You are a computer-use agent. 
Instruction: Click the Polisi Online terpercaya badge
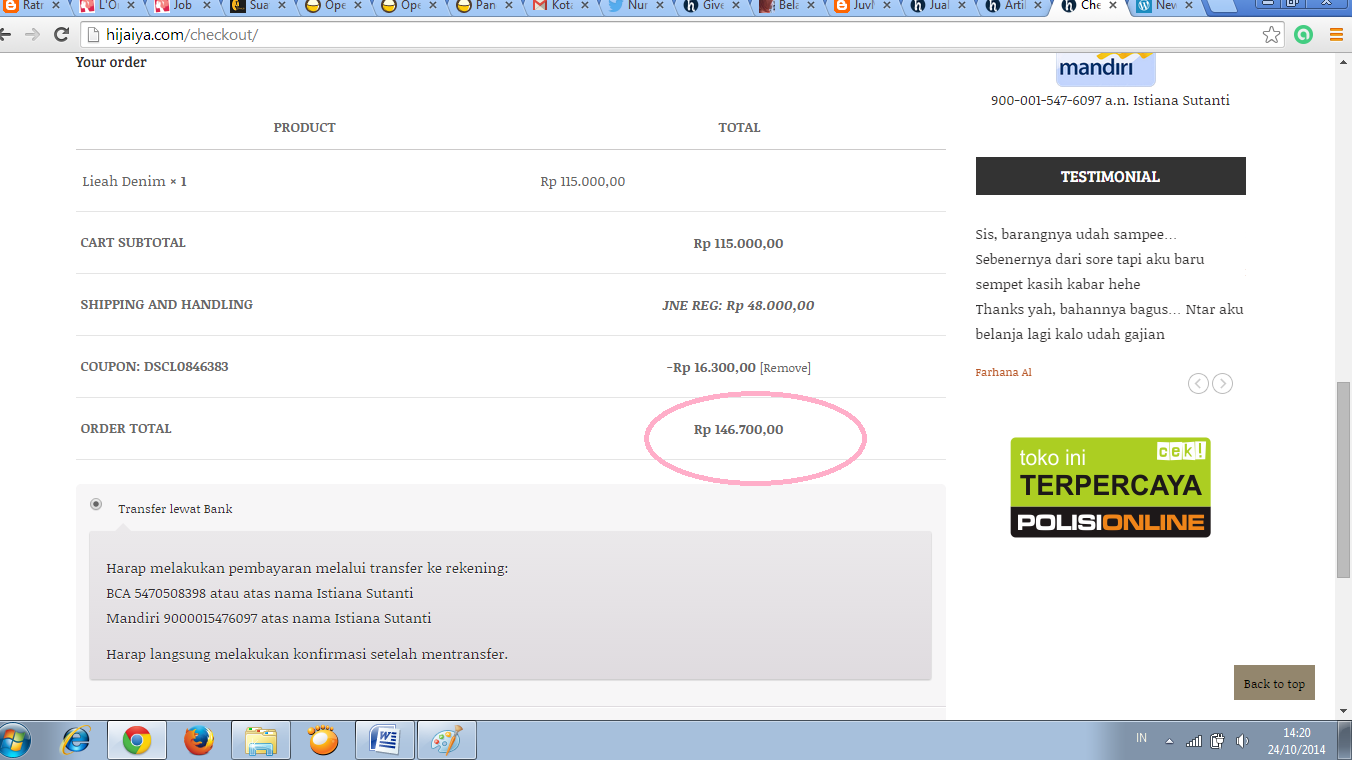pos(1110,487)
